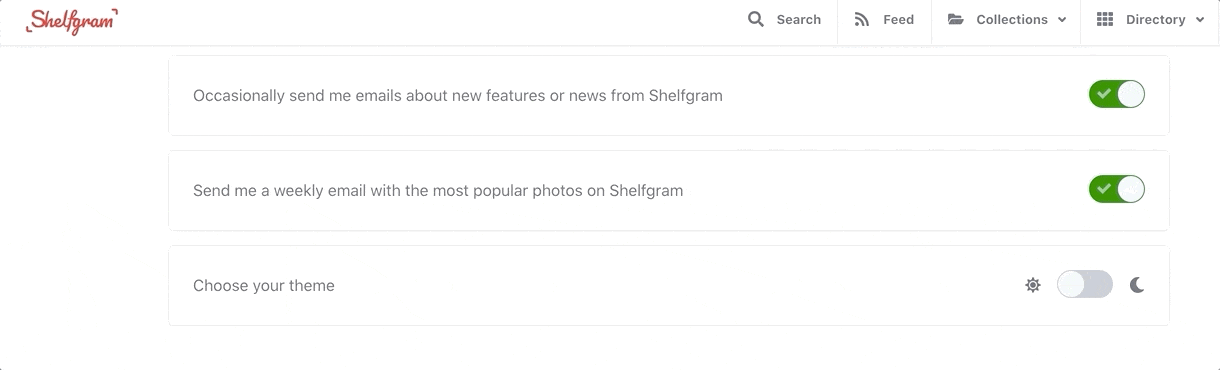Click the magnifying glass search icon
The image size is (1220, 370).
(x=756, y=19)
